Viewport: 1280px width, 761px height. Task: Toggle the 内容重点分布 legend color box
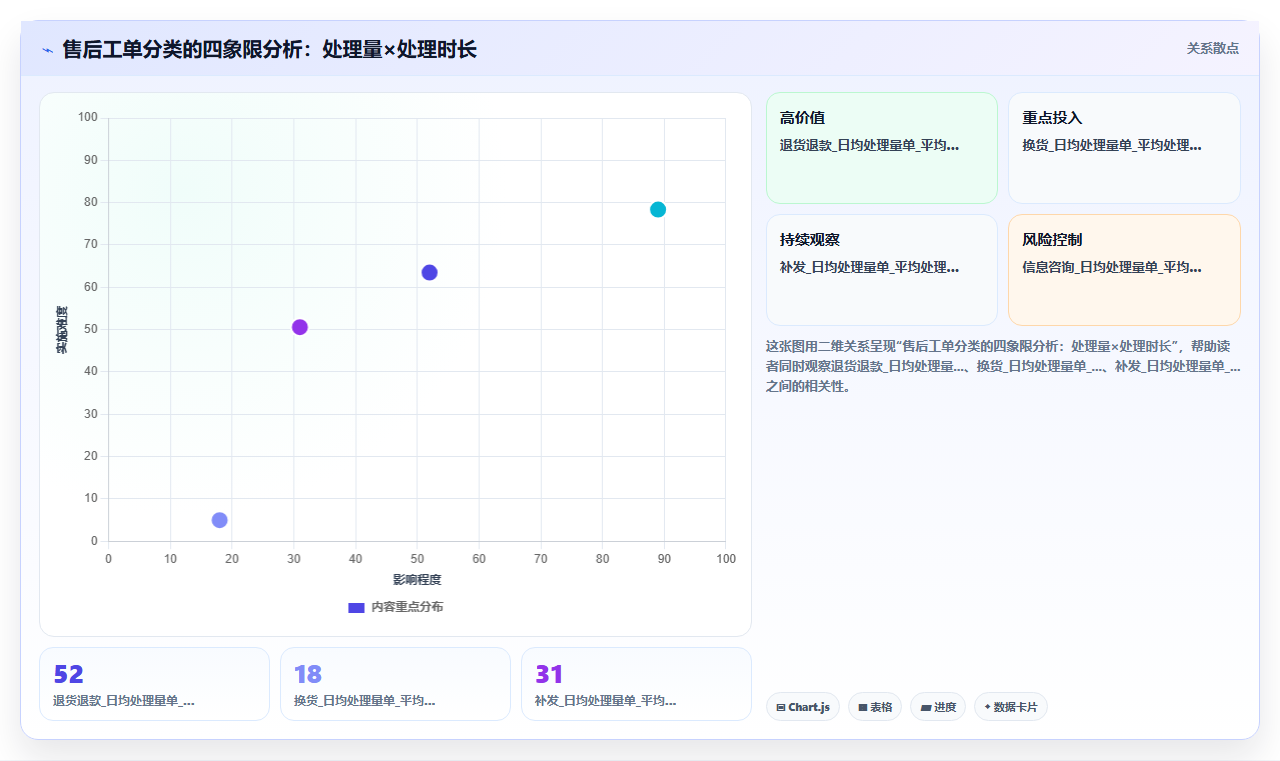coord(356,607)
